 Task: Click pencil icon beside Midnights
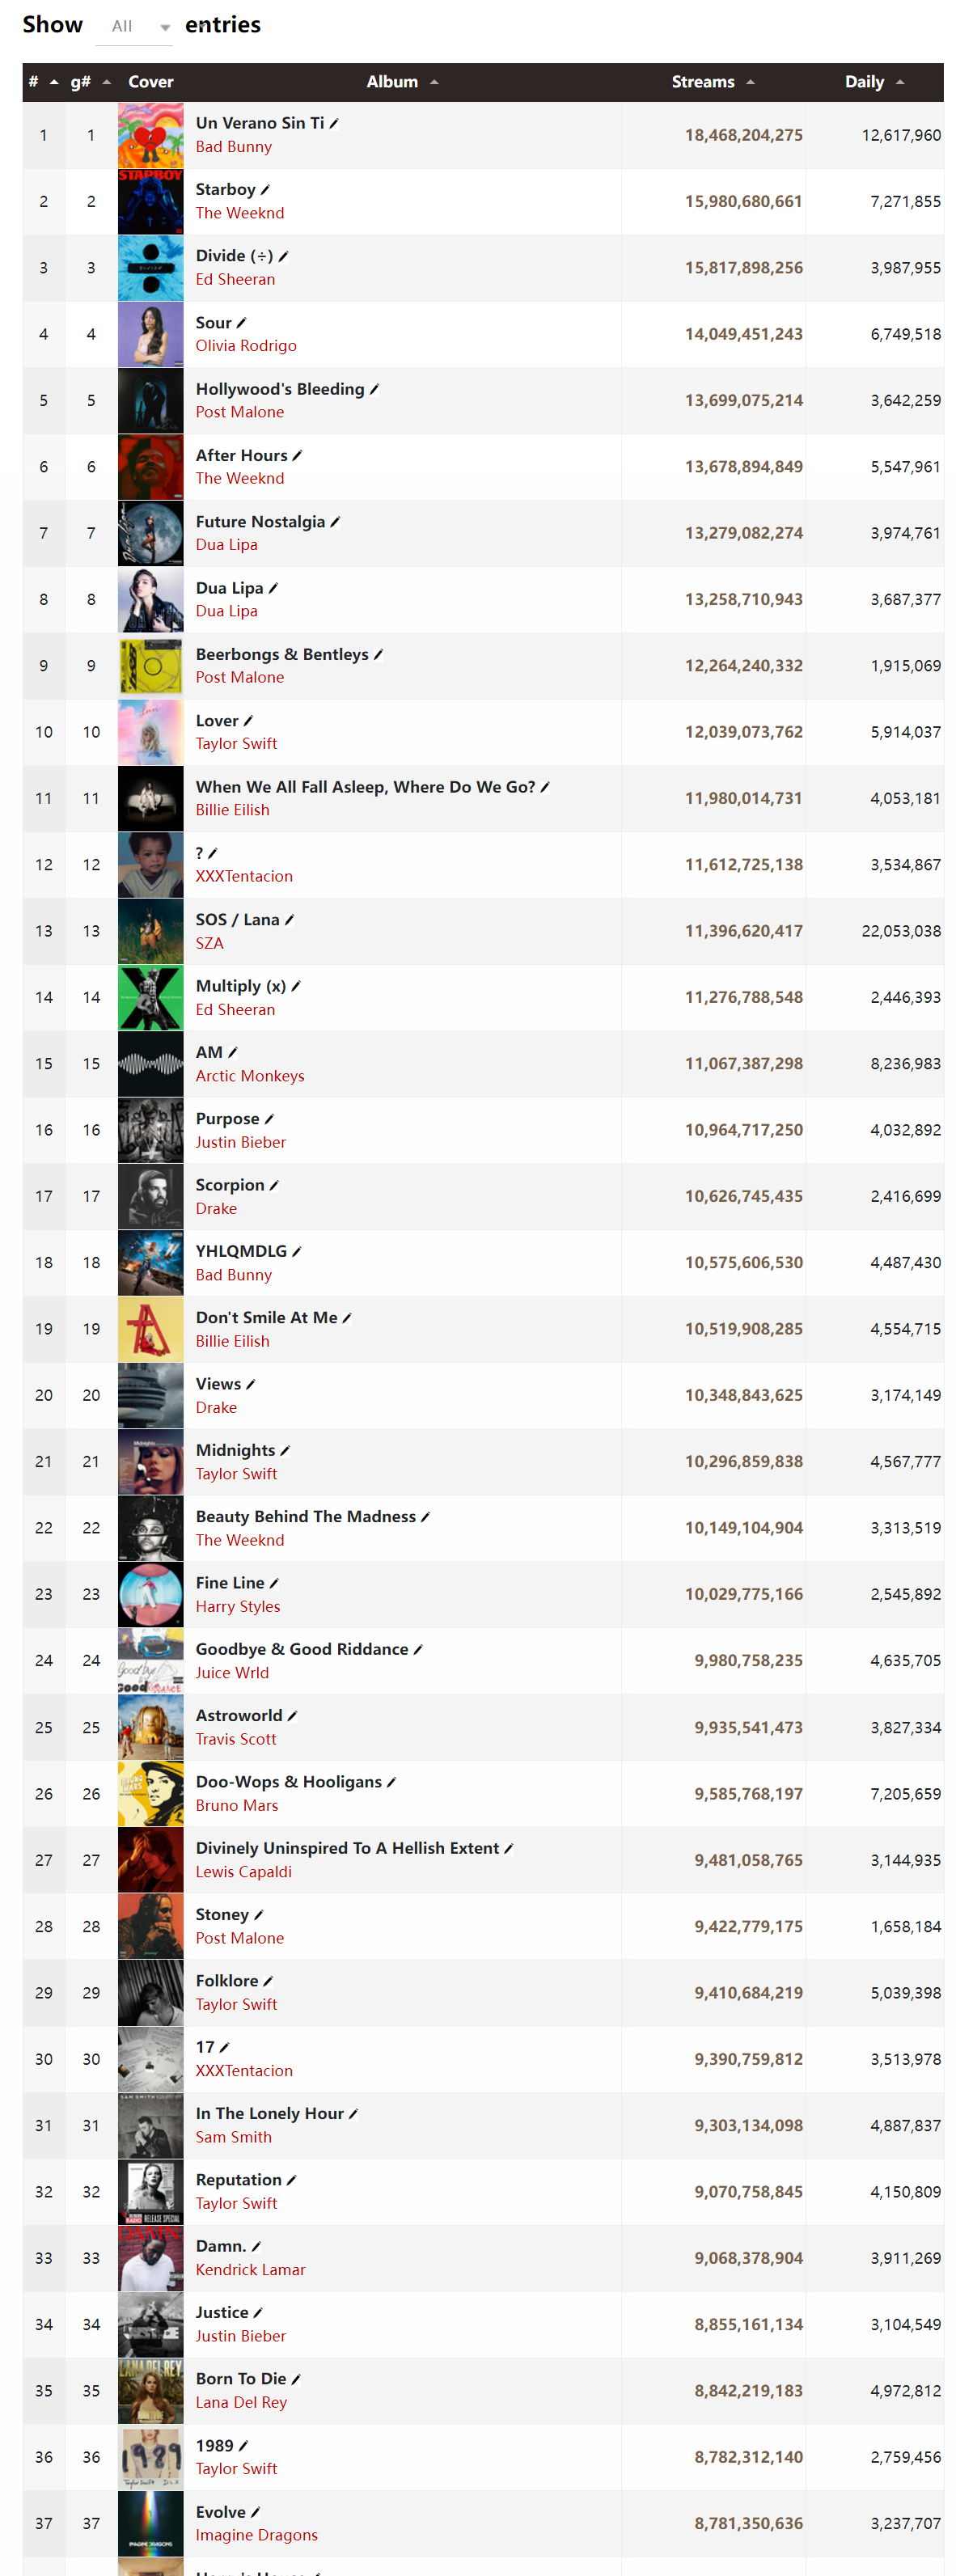(x=285, y=1451)
